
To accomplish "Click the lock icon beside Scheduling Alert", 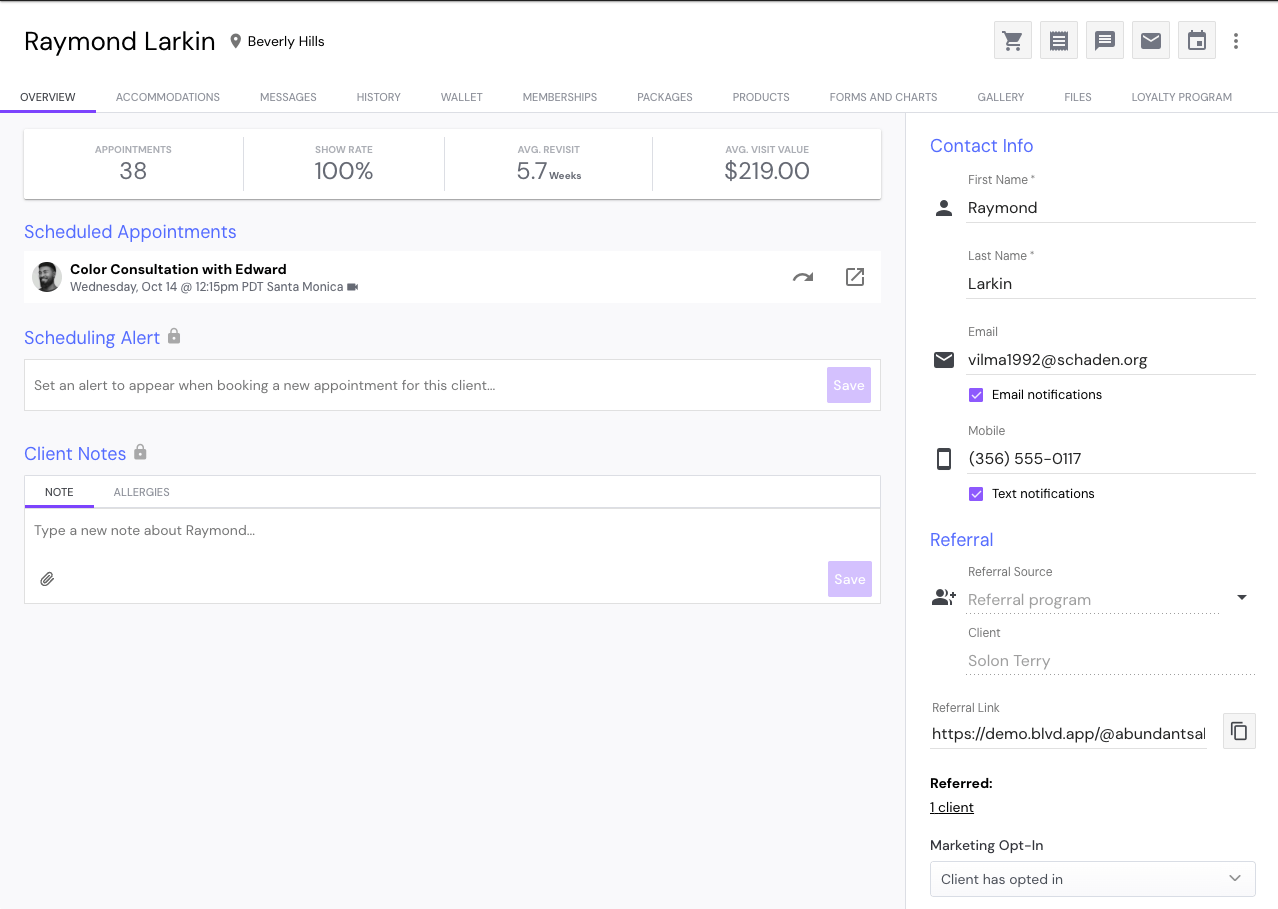I will coord(174,336).
